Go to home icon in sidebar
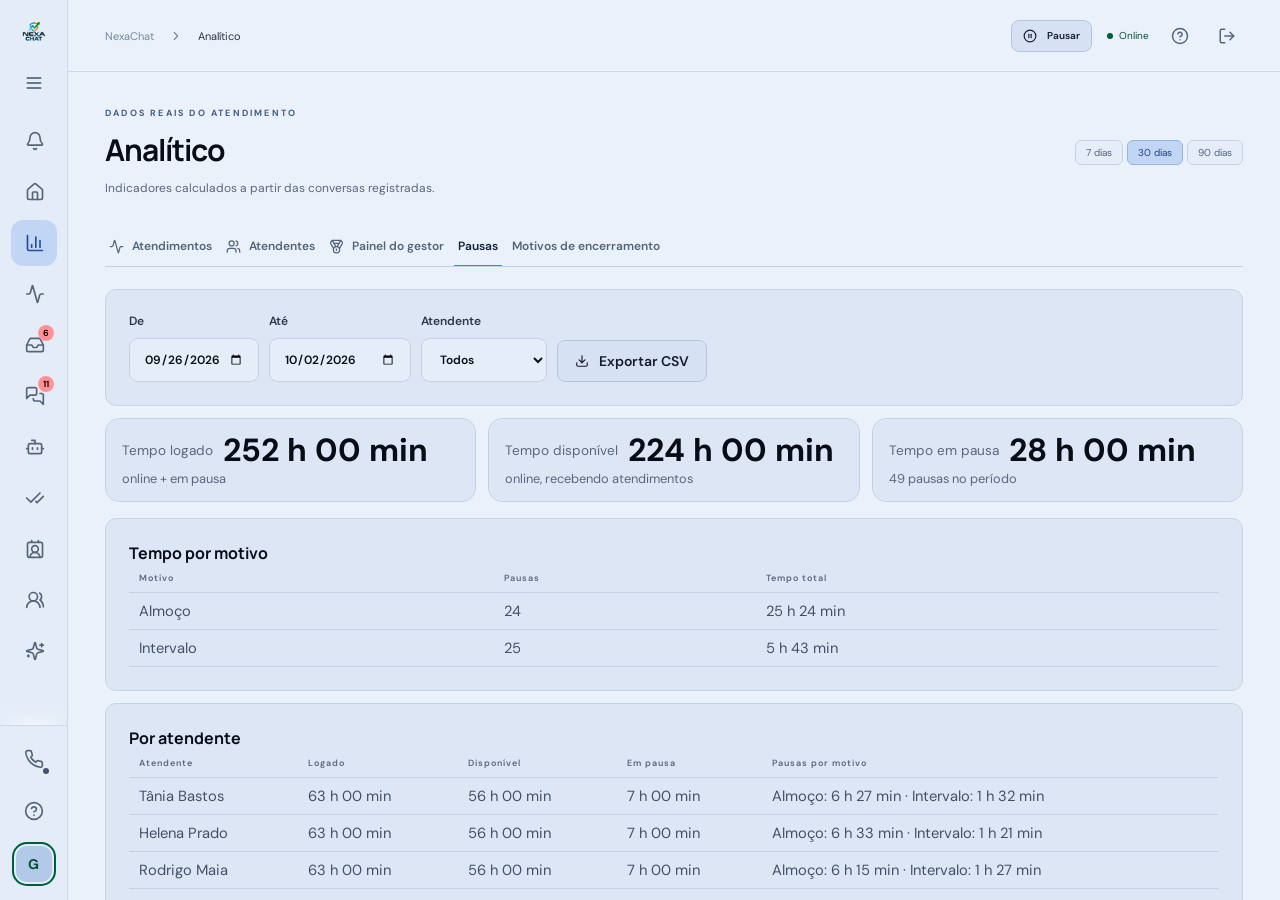 [34, 192]
